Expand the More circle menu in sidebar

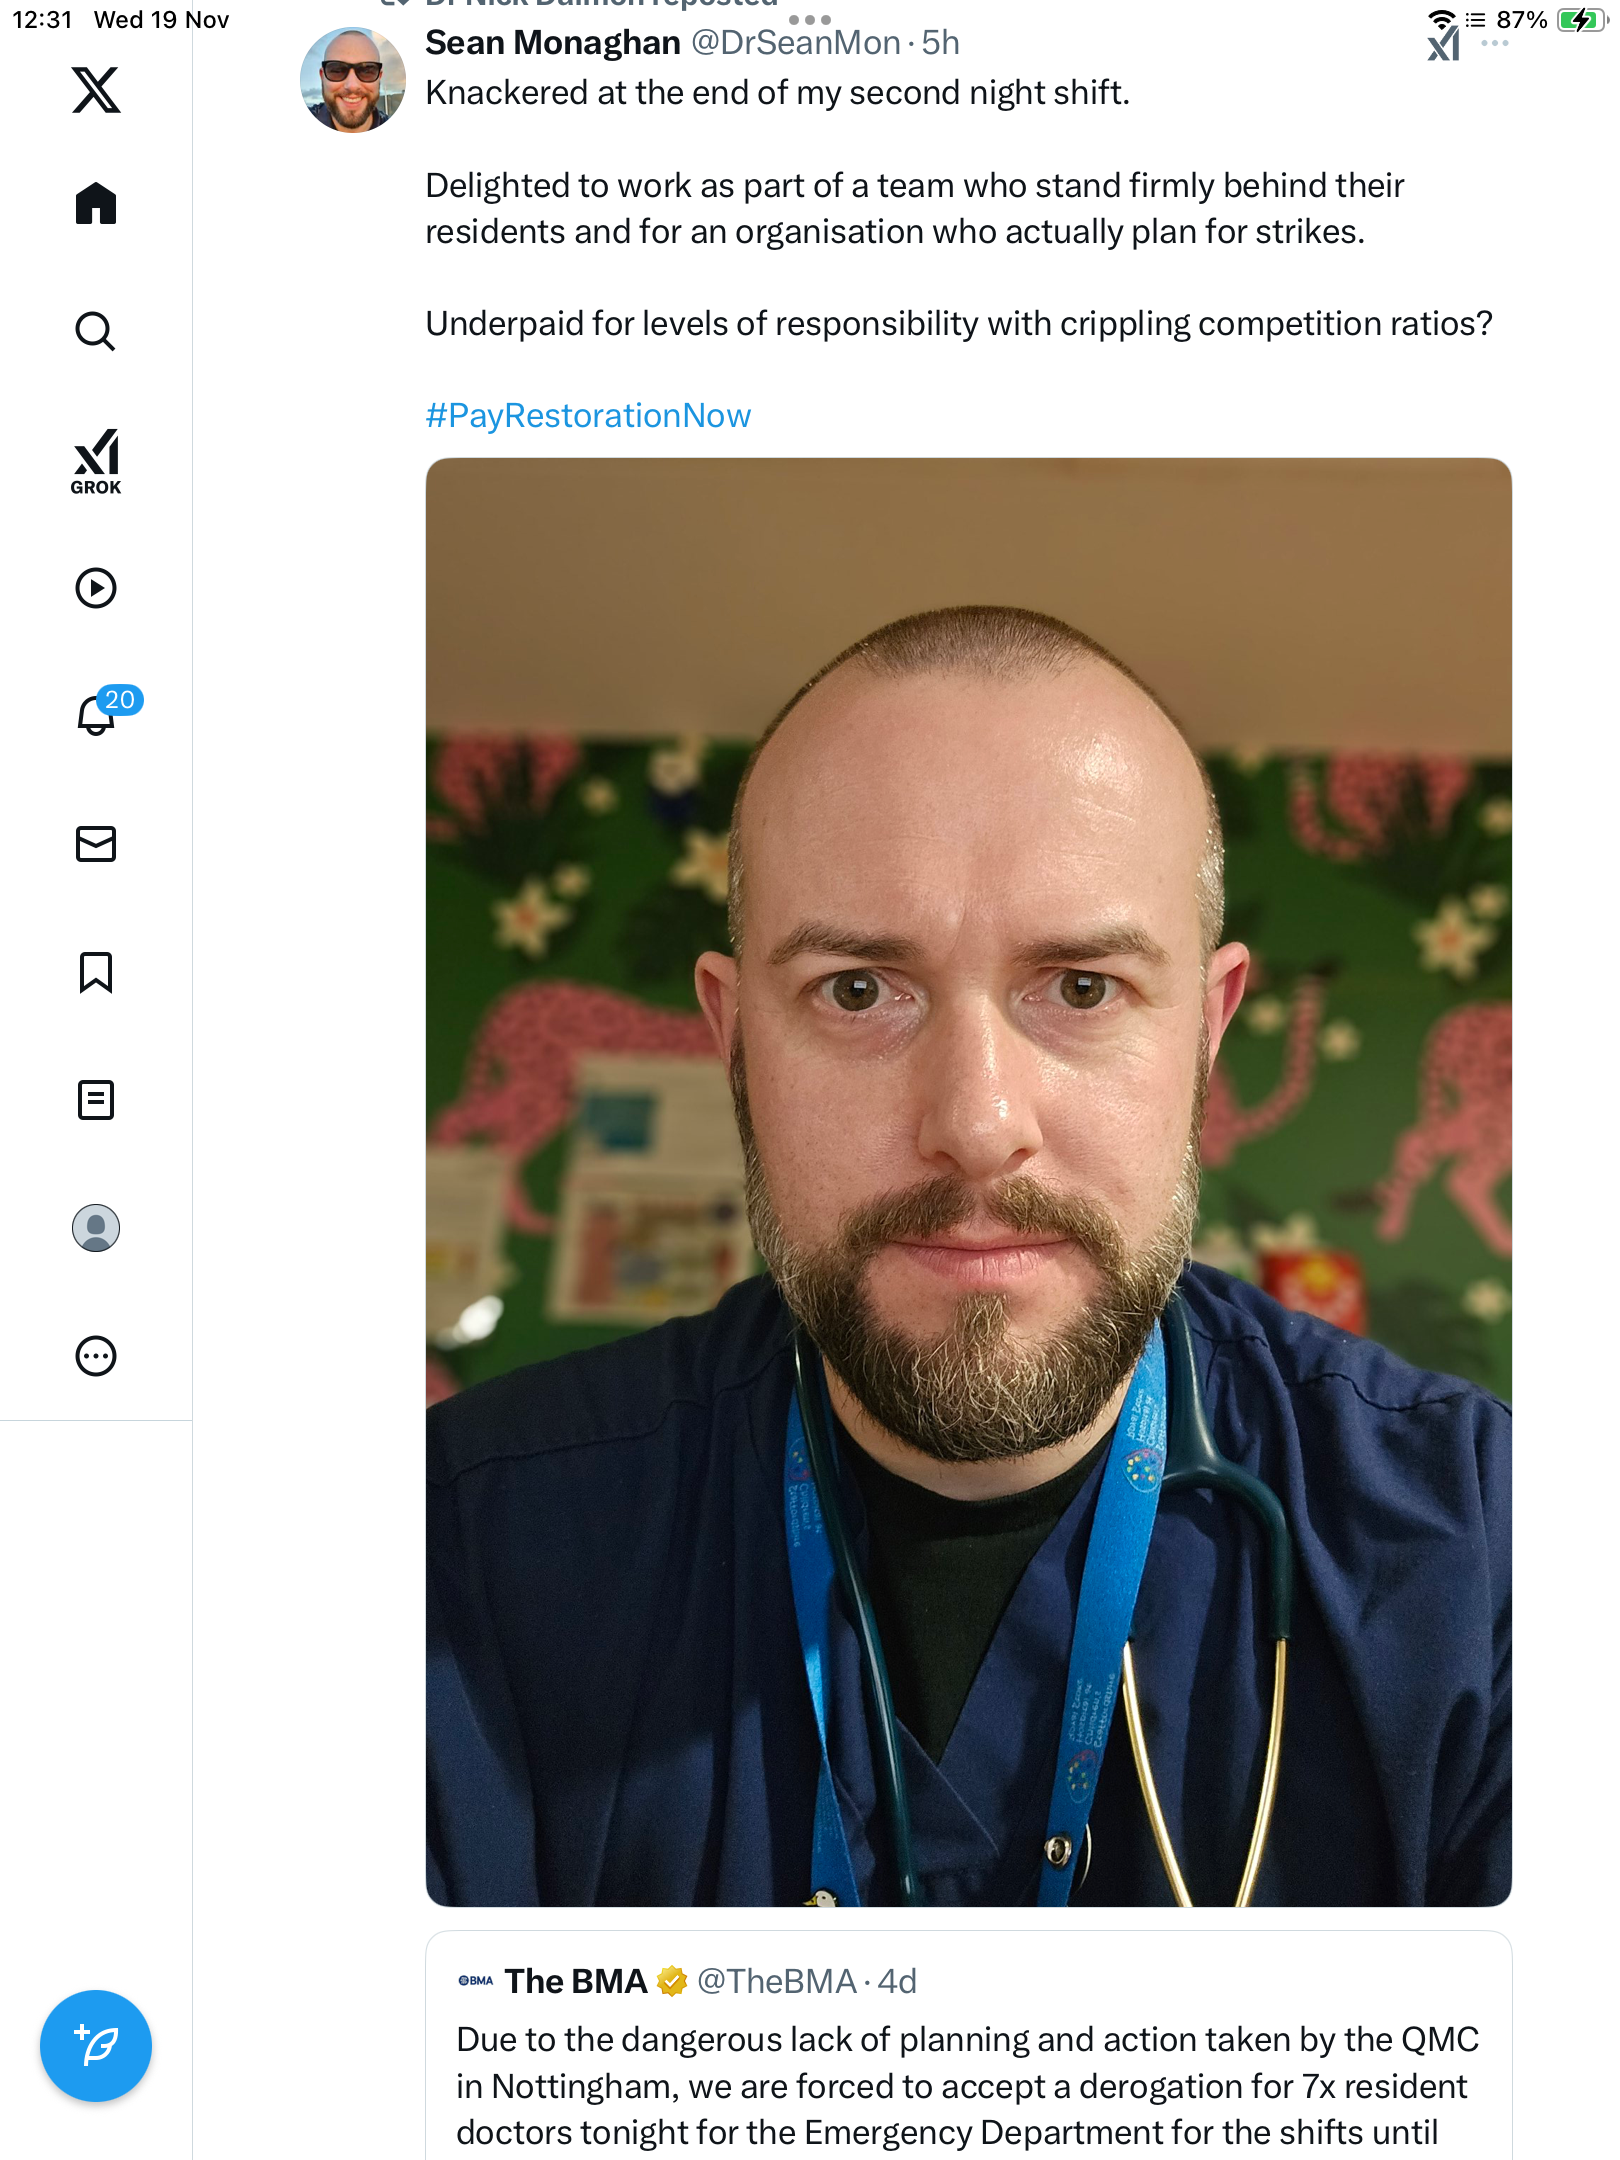click(96, 1356)
